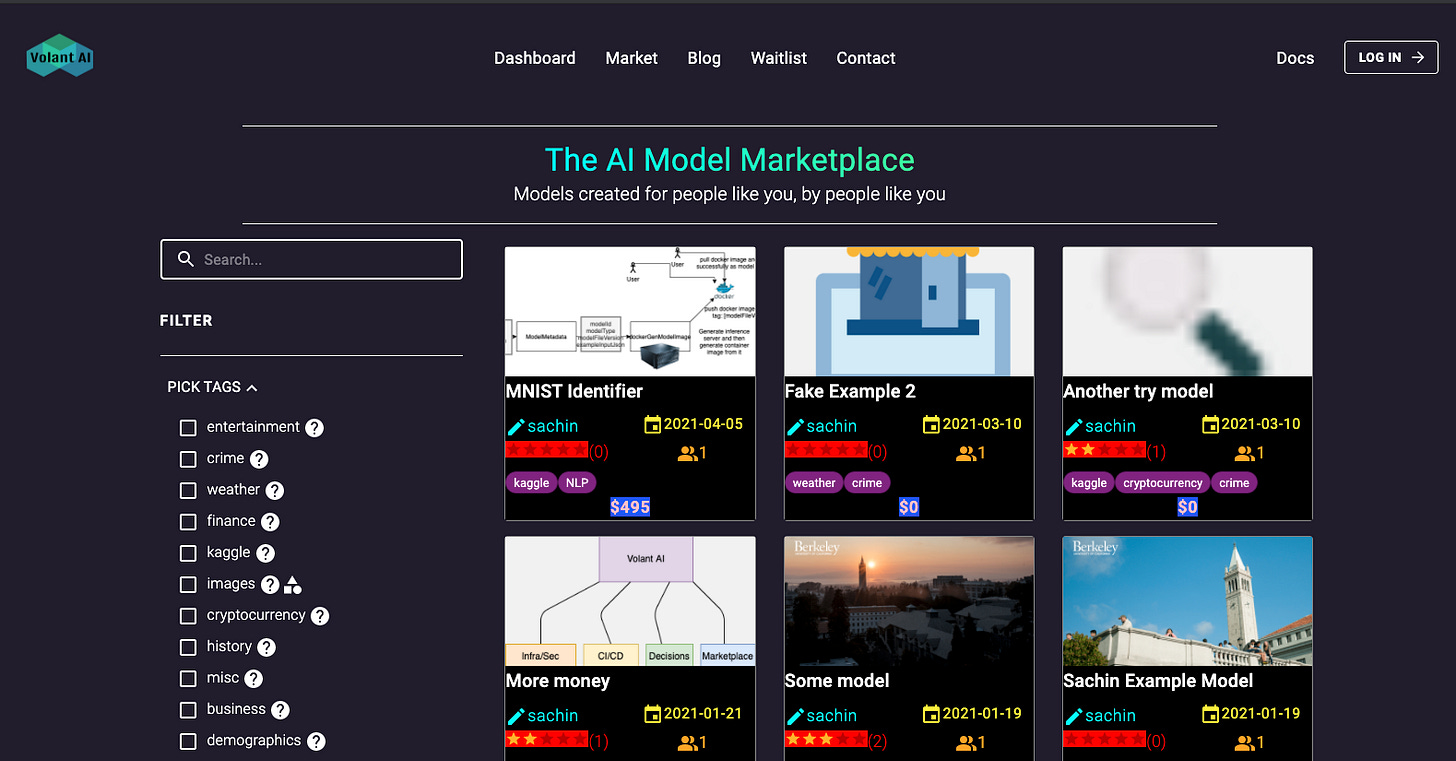Click the cryptocurrency tag on Another try model
This screenshot has height=761, width=1456.
tap(1163, 483)
